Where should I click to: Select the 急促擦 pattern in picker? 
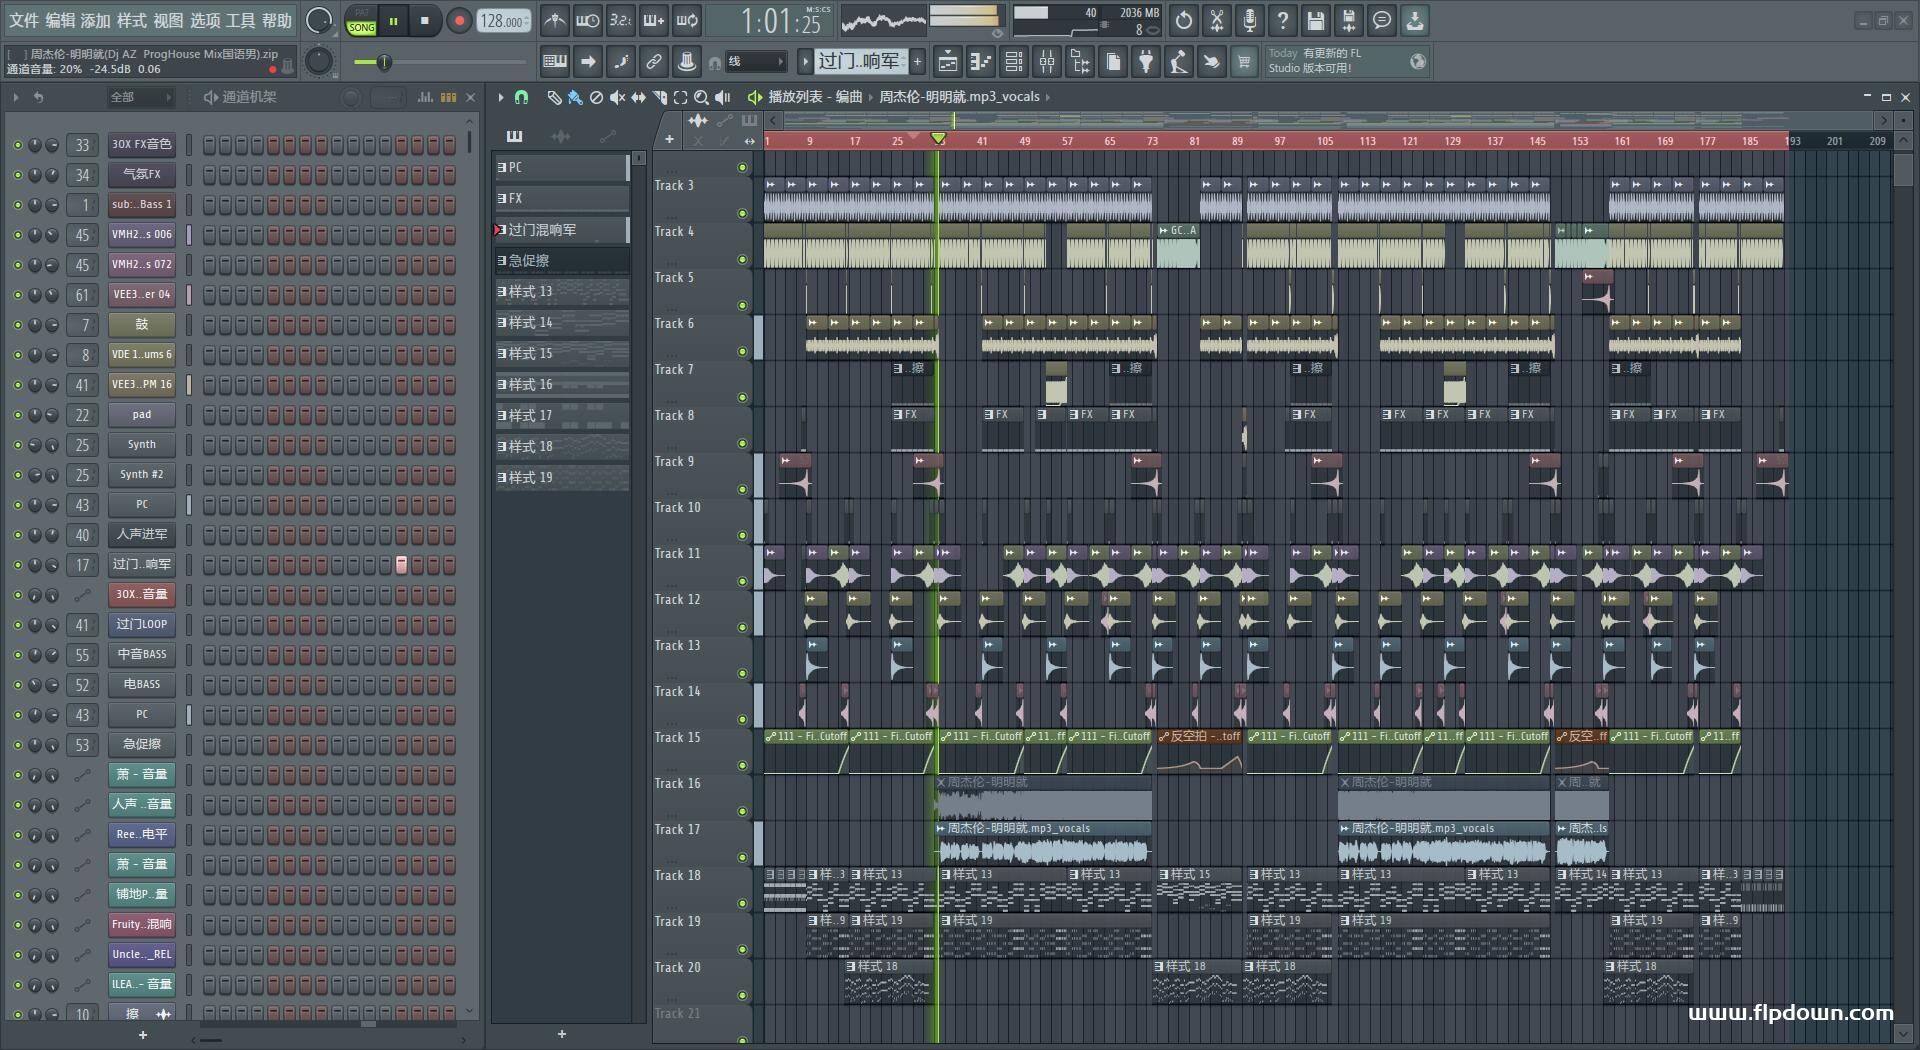tap(561, 260)
